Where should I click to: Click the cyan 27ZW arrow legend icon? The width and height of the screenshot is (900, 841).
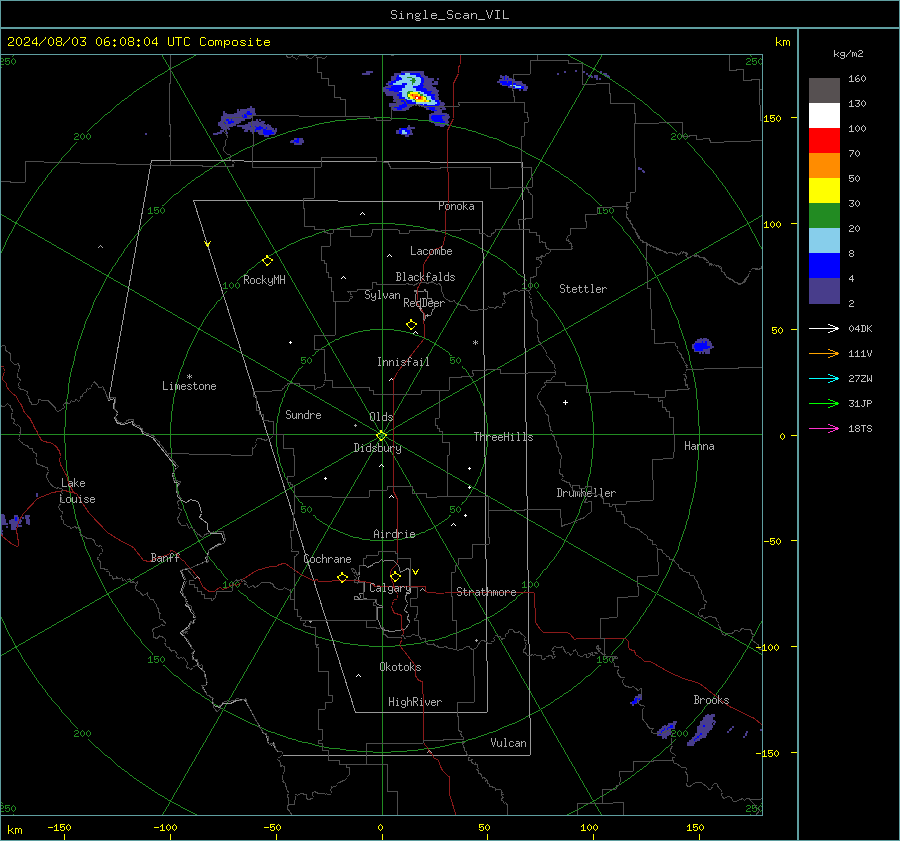(824, 378)
